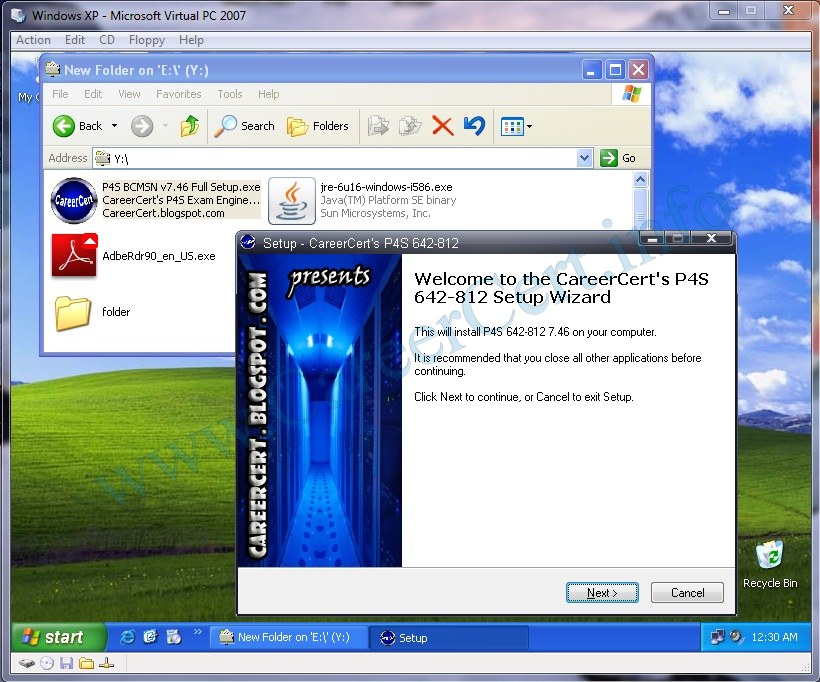
Task: Open Virtual PC Floppy menu
Action: pos(146,40)
